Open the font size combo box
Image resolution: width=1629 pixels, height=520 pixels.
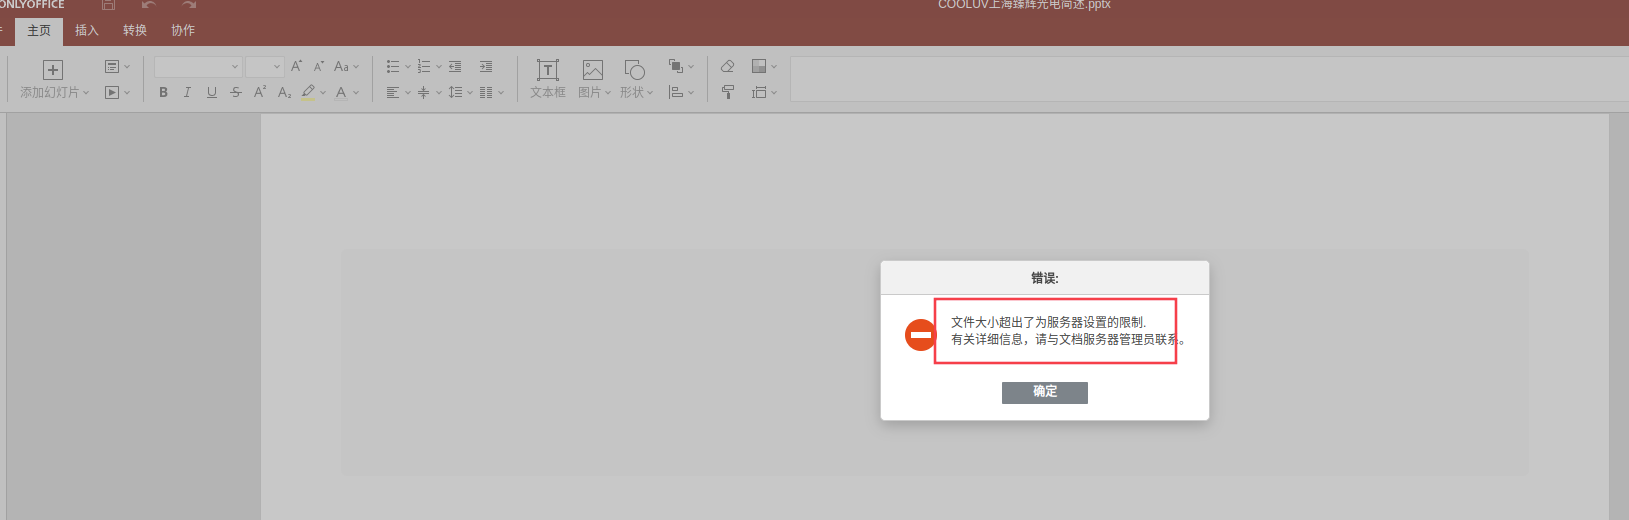pyautogui.click(x=265, y=67)
